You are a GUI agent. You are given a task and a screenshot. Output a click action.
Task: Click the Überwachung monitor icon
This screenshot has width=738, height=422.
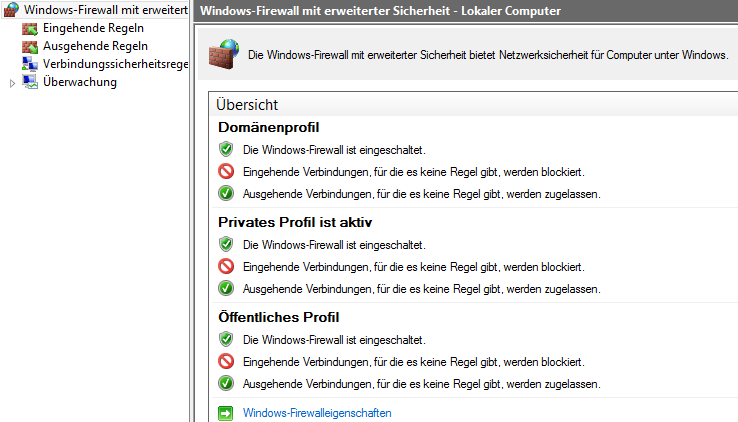pos(29,82)
